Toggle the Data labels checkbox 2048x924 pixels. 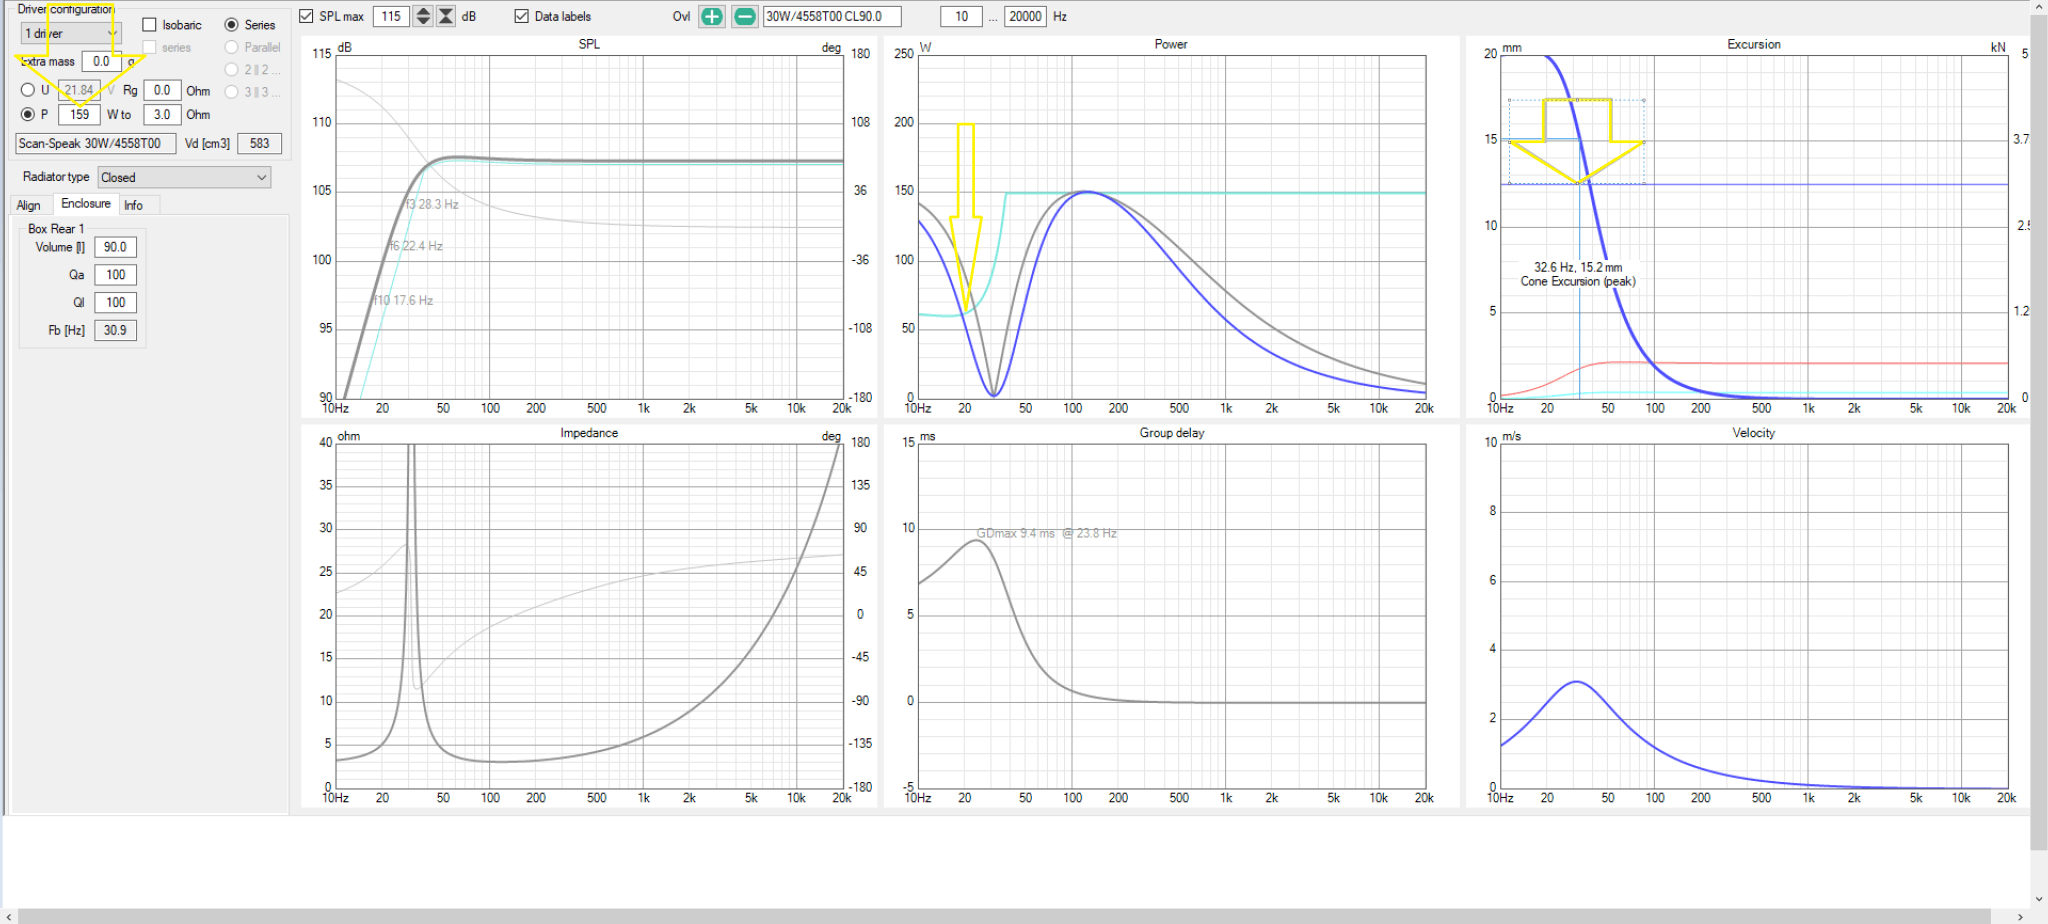(521, 16)
